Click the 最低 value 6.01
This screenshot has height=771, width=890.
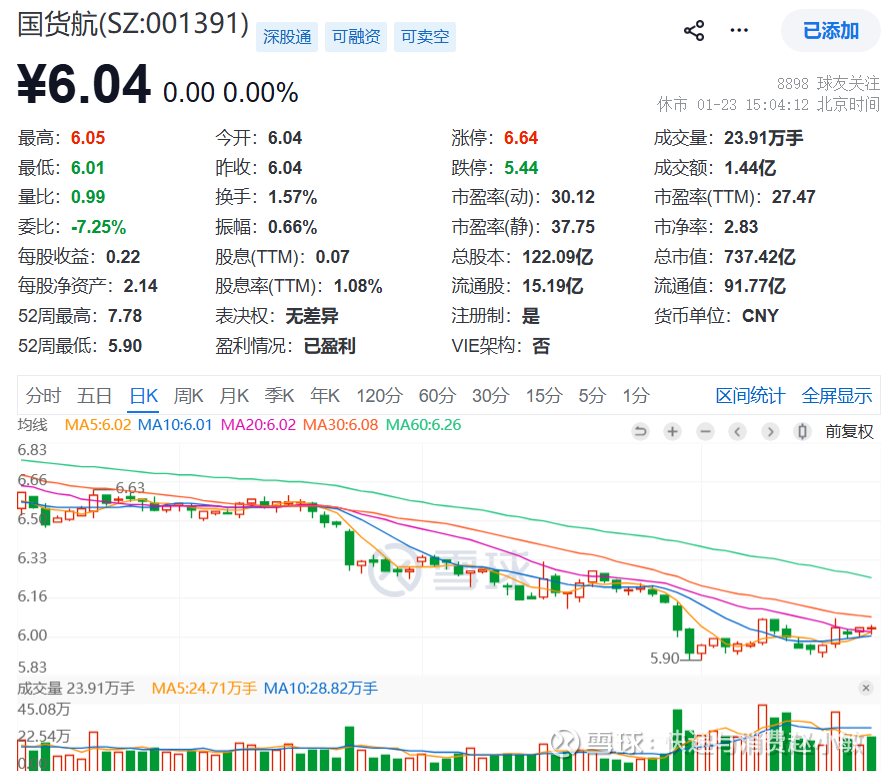click(88, 168)
